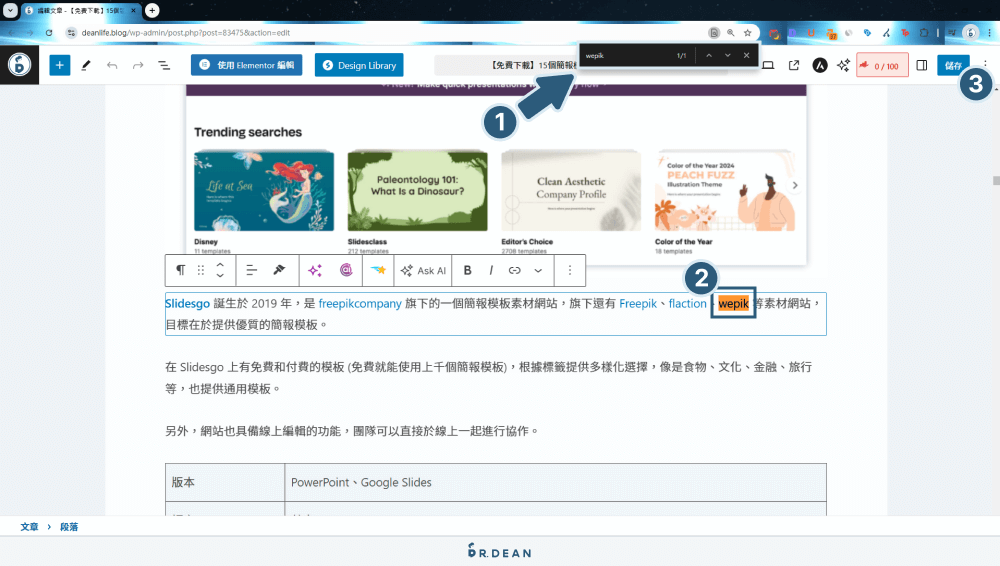
Task: Click the 版本 table cell
Action: coord(224,482)
